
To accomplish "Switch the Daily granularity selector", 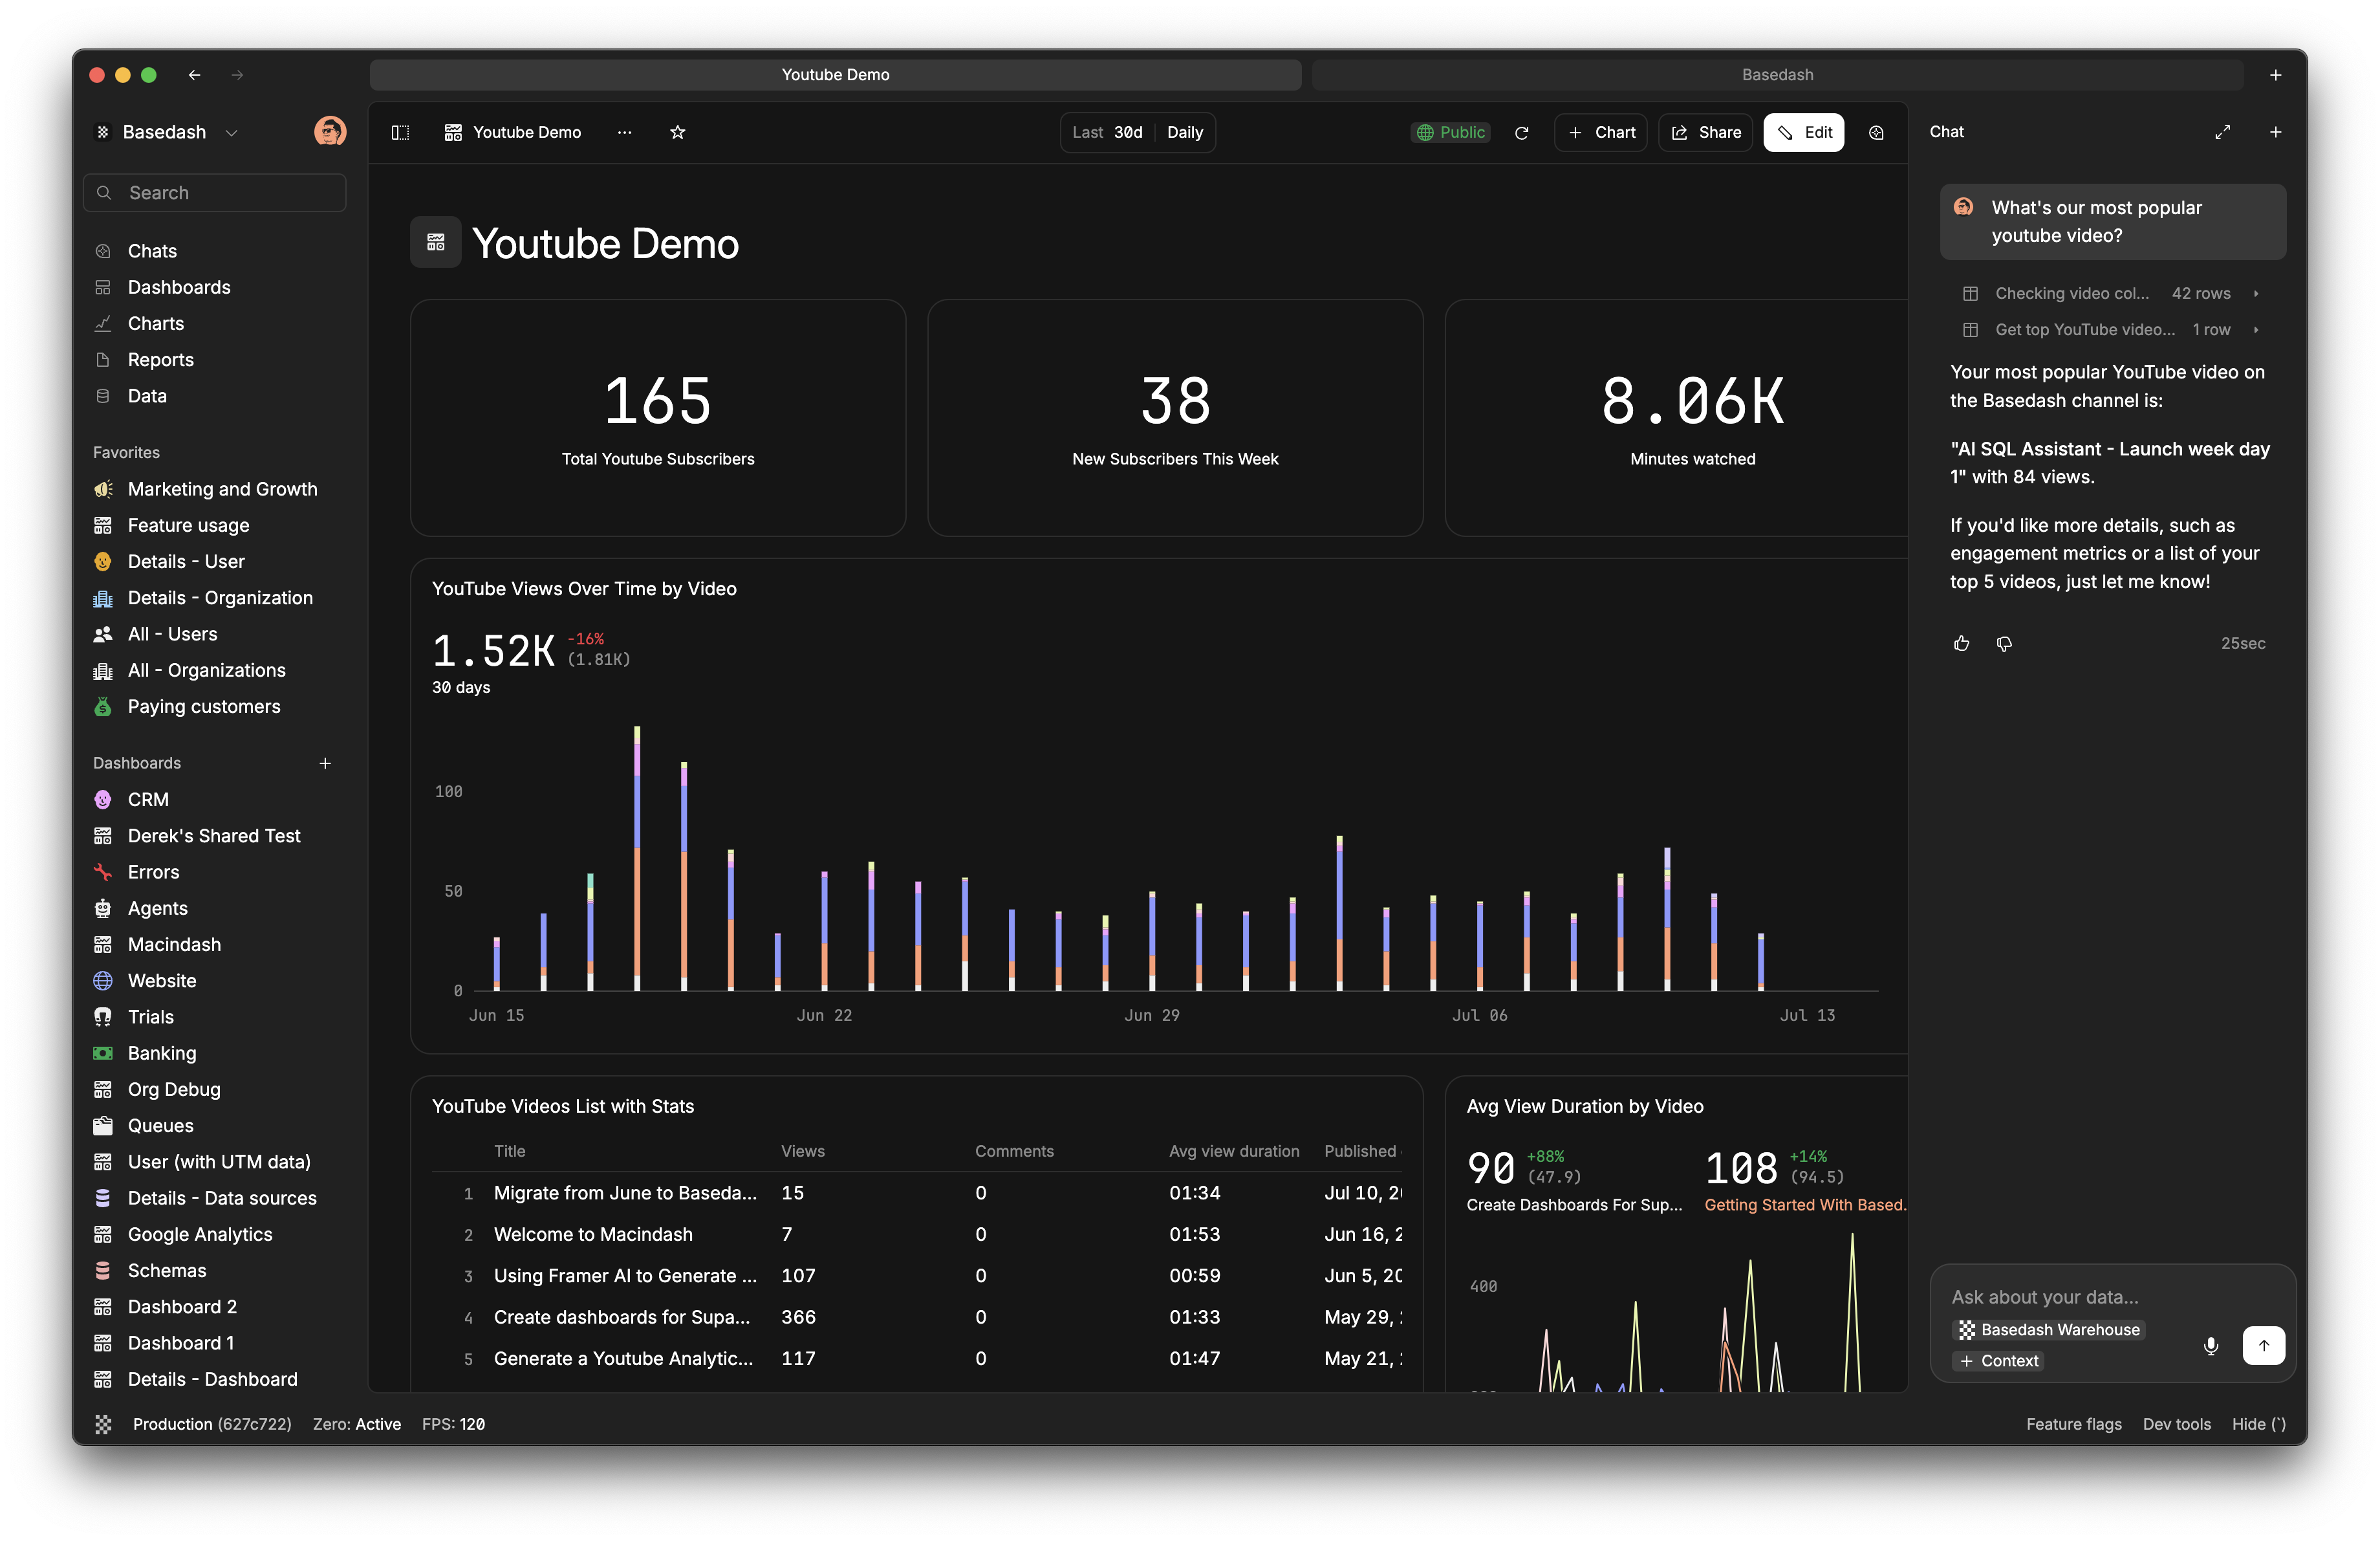I will (x=1184, y=132).
